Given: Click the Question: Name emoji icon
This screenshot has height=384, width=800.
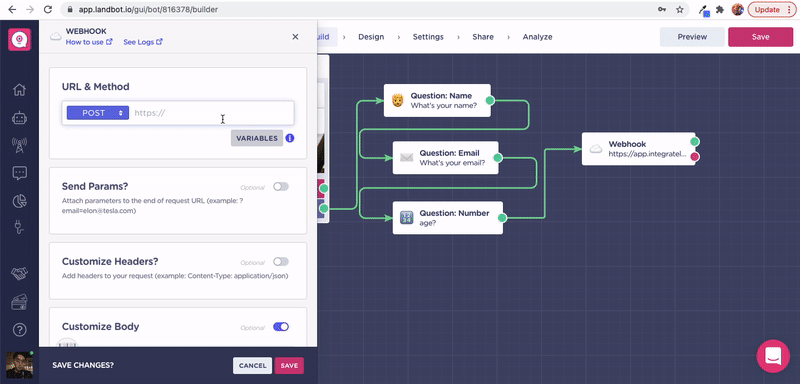Looking at the screenshot, I should tap(397, 100).
